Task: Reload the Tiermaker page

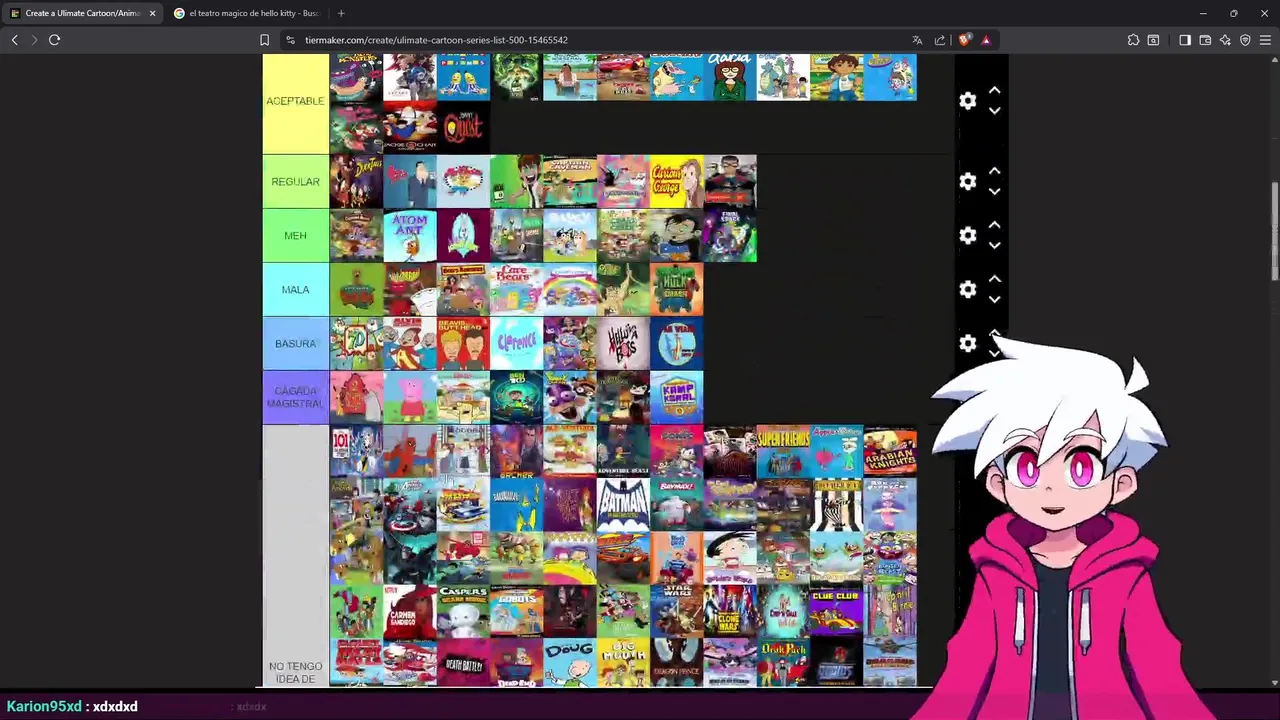Action: pyautogui.click(x=54, y=40)
